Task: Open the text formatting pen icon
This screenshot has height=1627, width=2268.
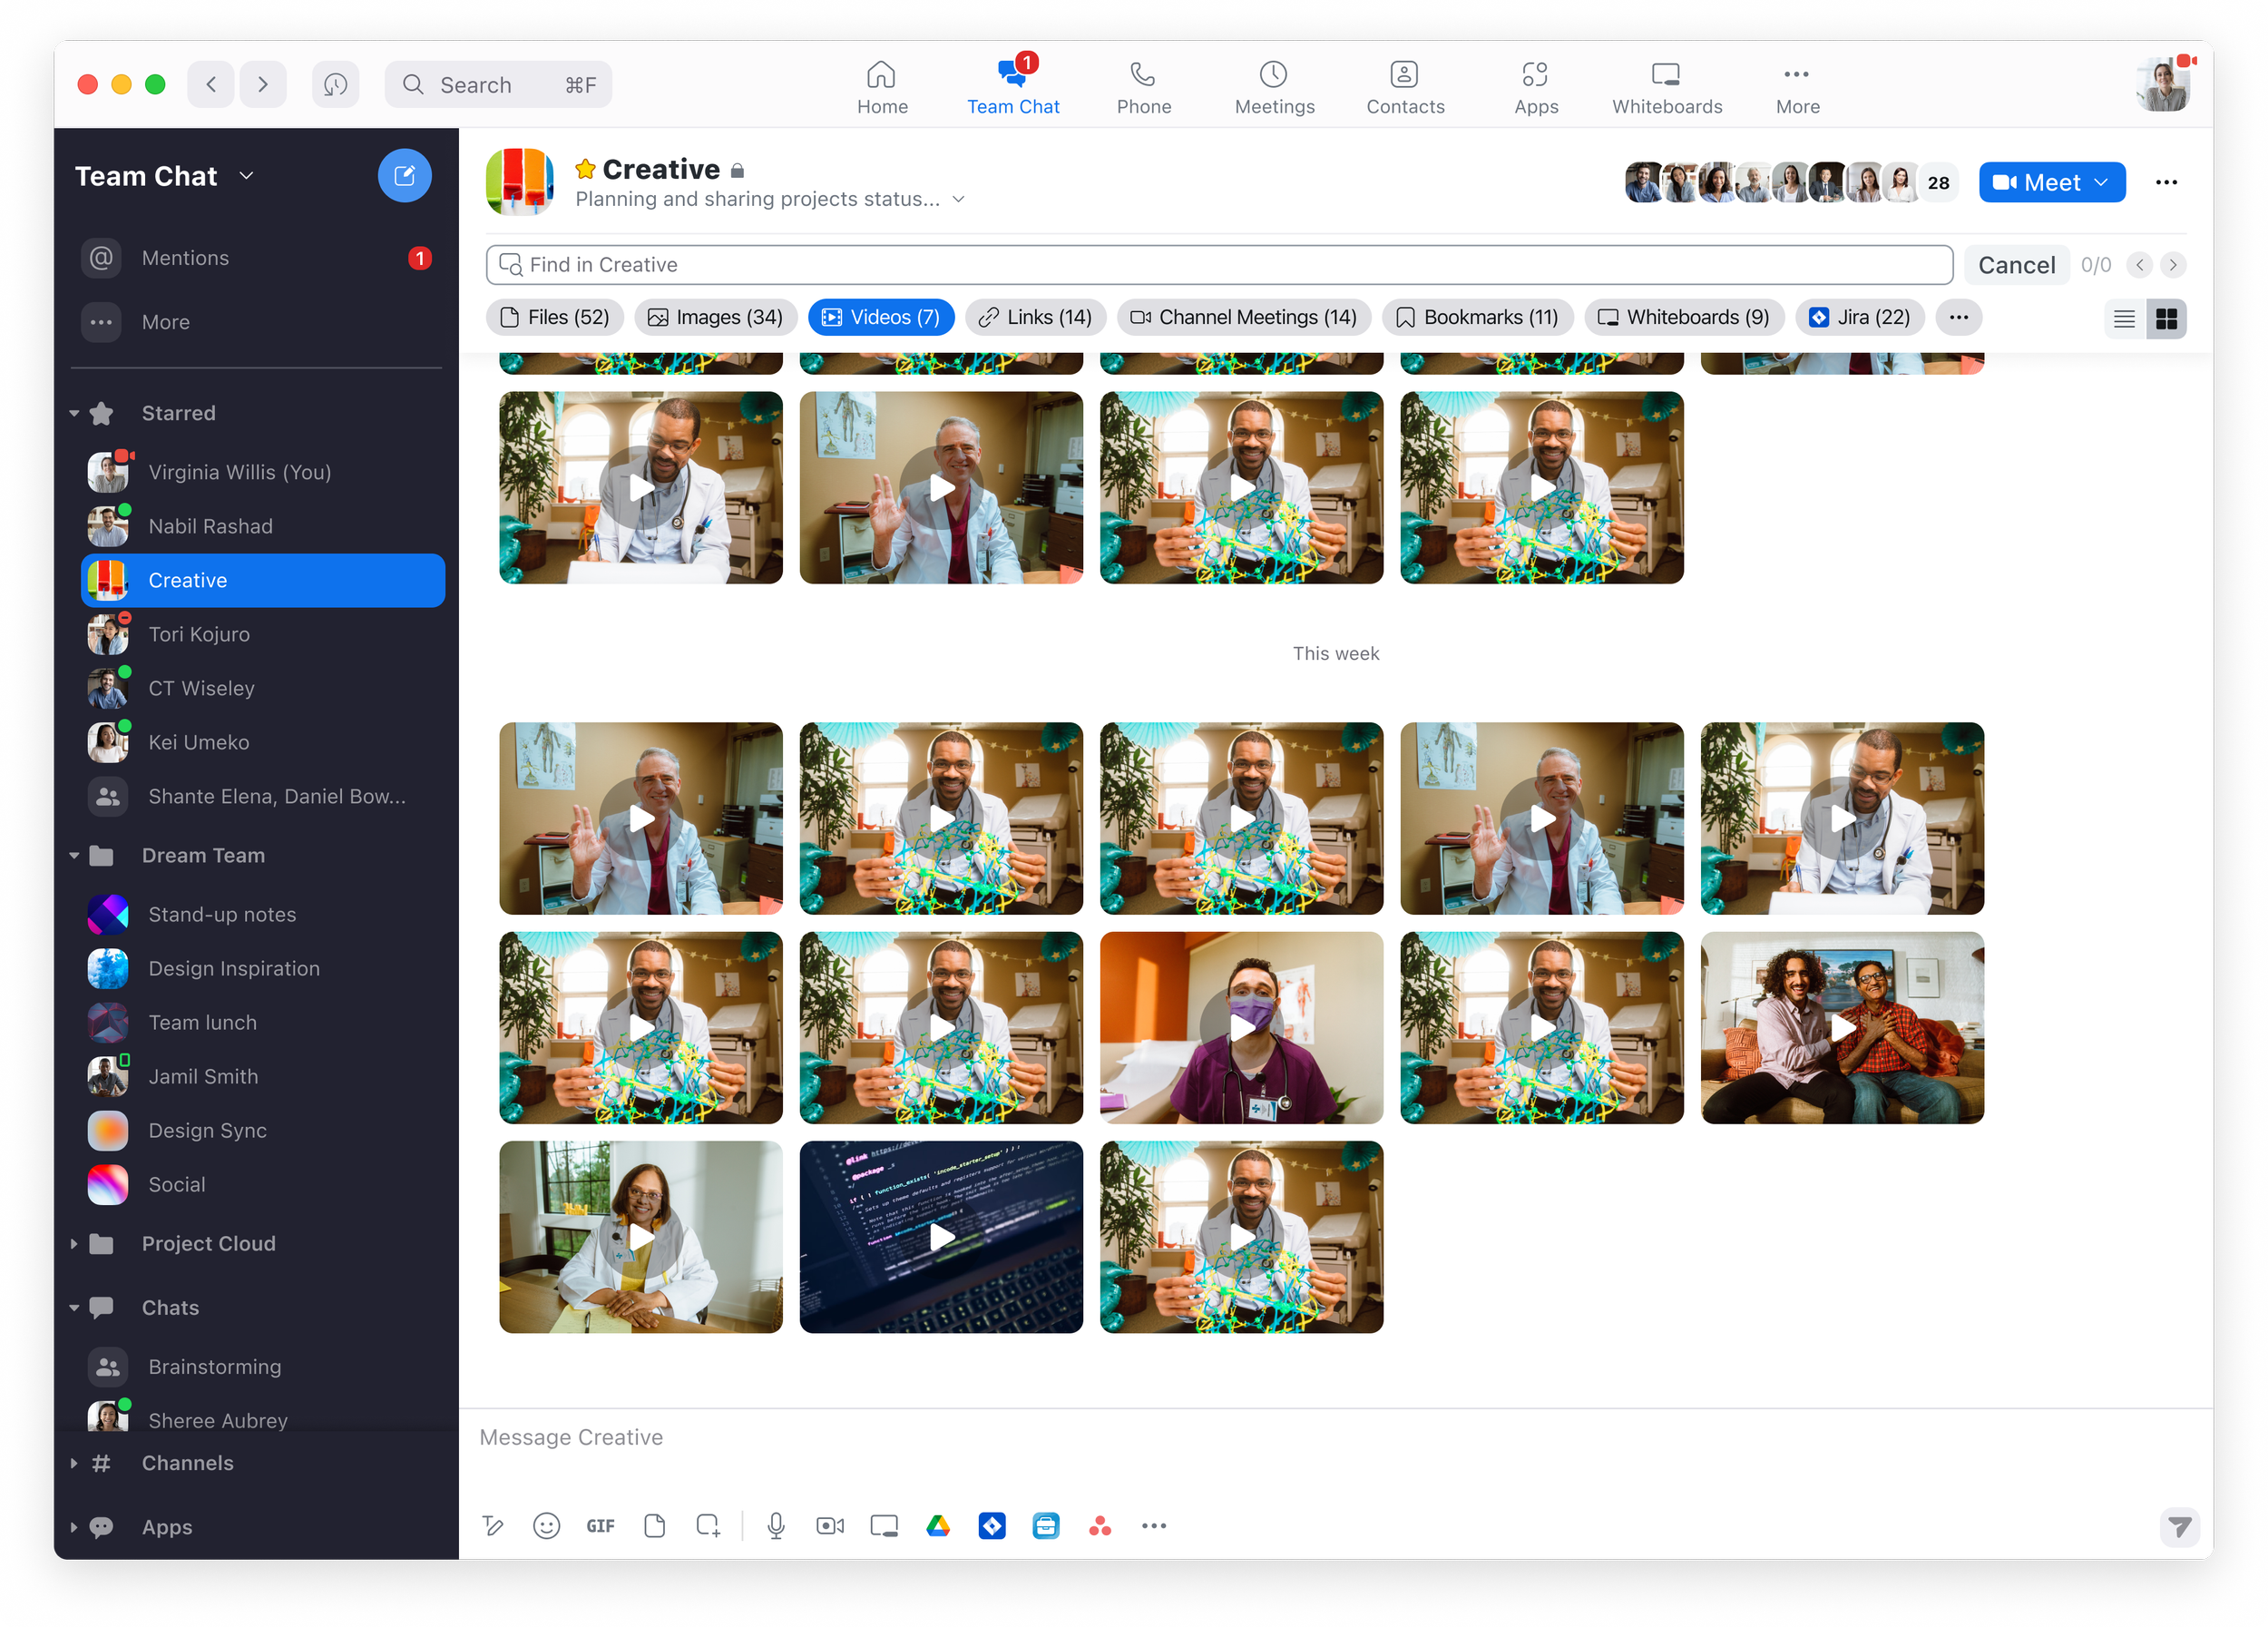Action: click(492, 1525)
